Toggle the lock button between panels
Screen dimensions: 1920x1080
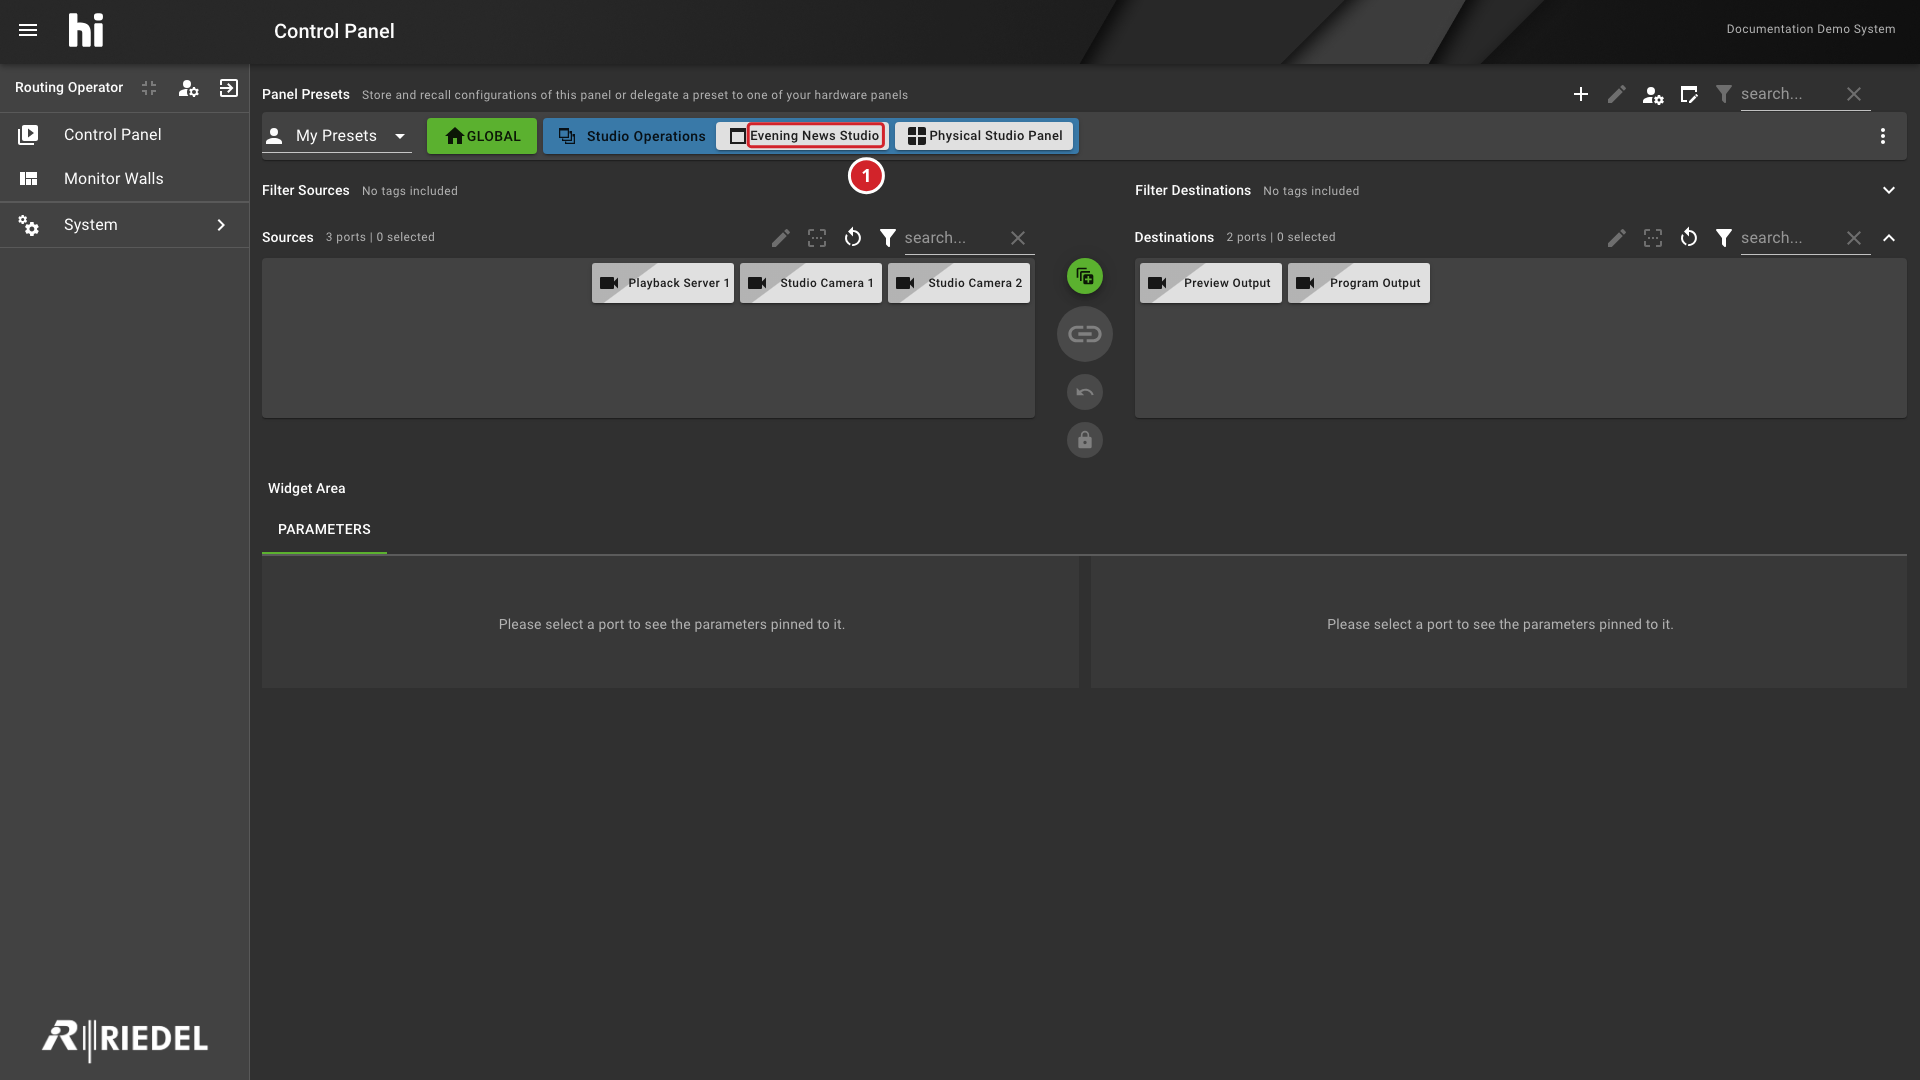(1085, 440)
